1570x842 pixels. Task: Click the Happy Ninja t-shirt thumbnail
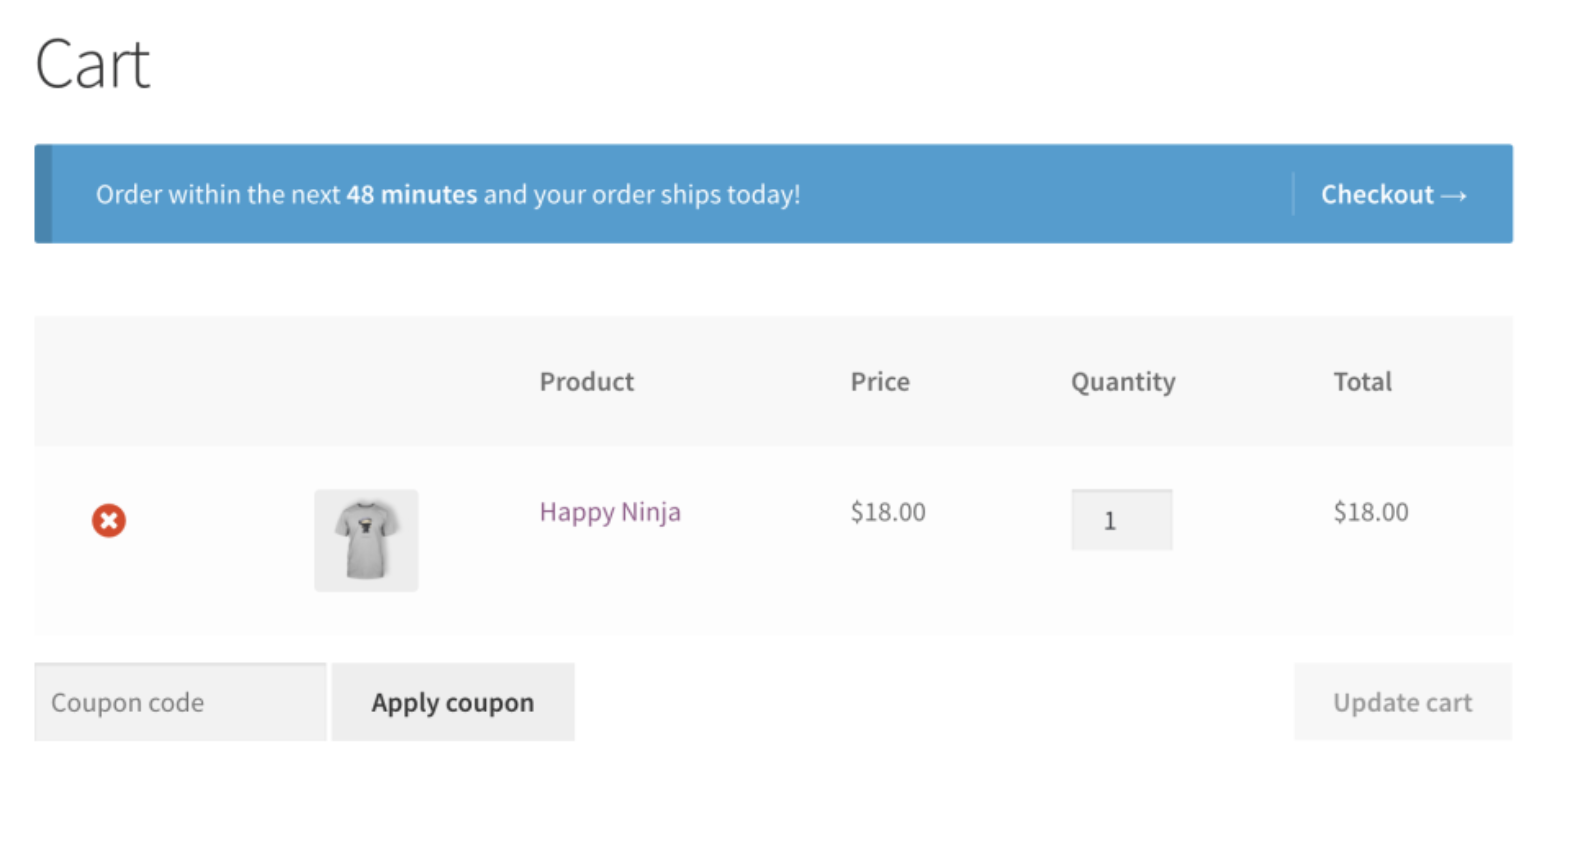click(x=366, y=540)
